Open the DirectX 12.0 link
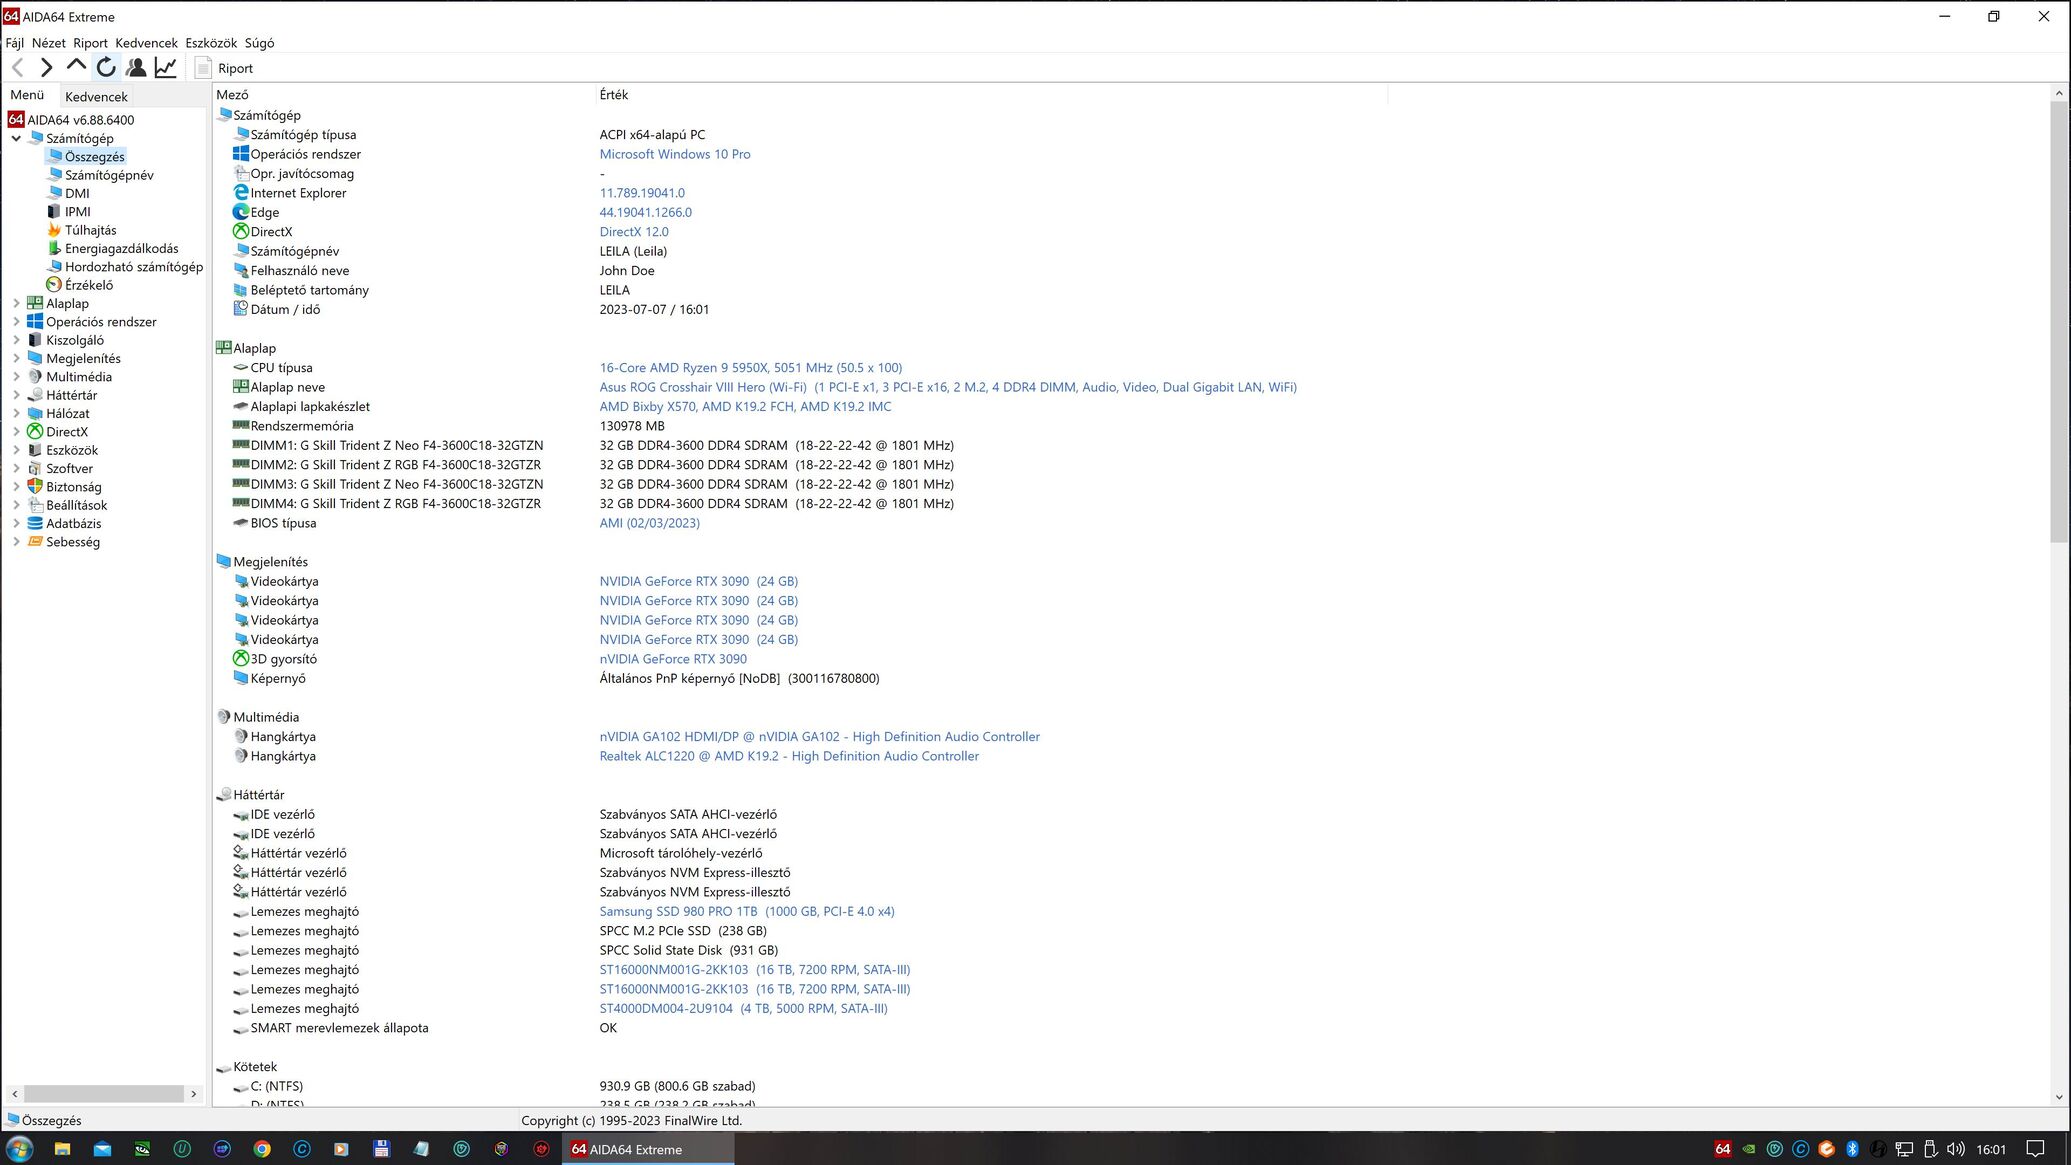This screenshot has height=1165, width=2071. (x=634, y=232)
